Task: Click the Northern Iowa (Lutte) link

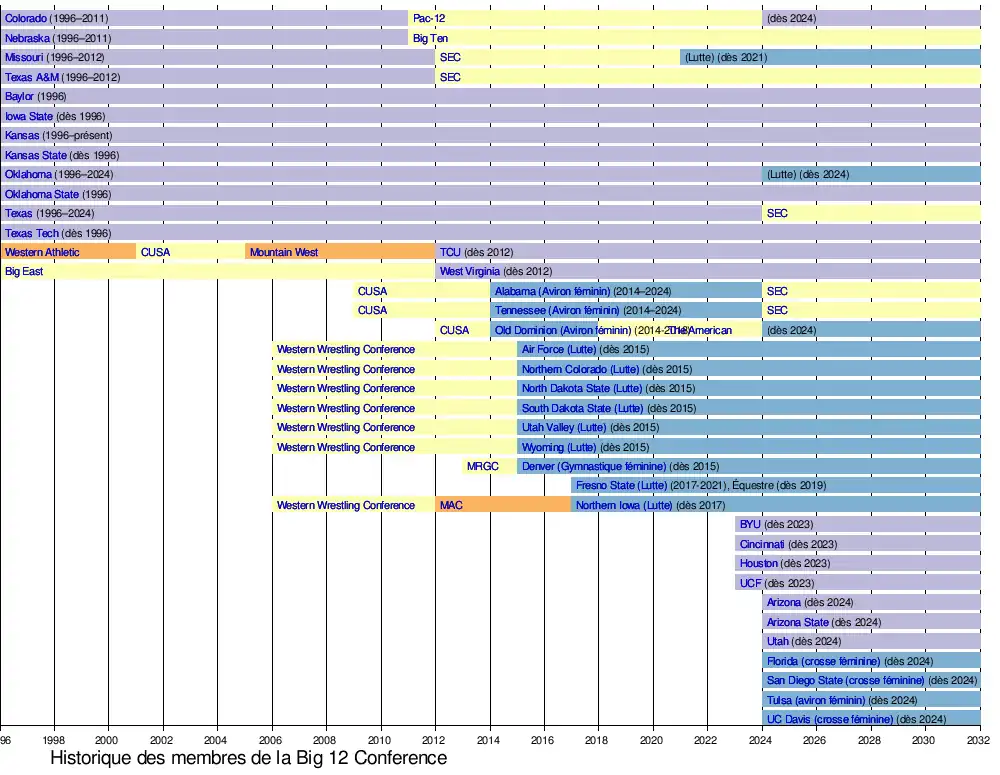Action: [x=624, y=505]
